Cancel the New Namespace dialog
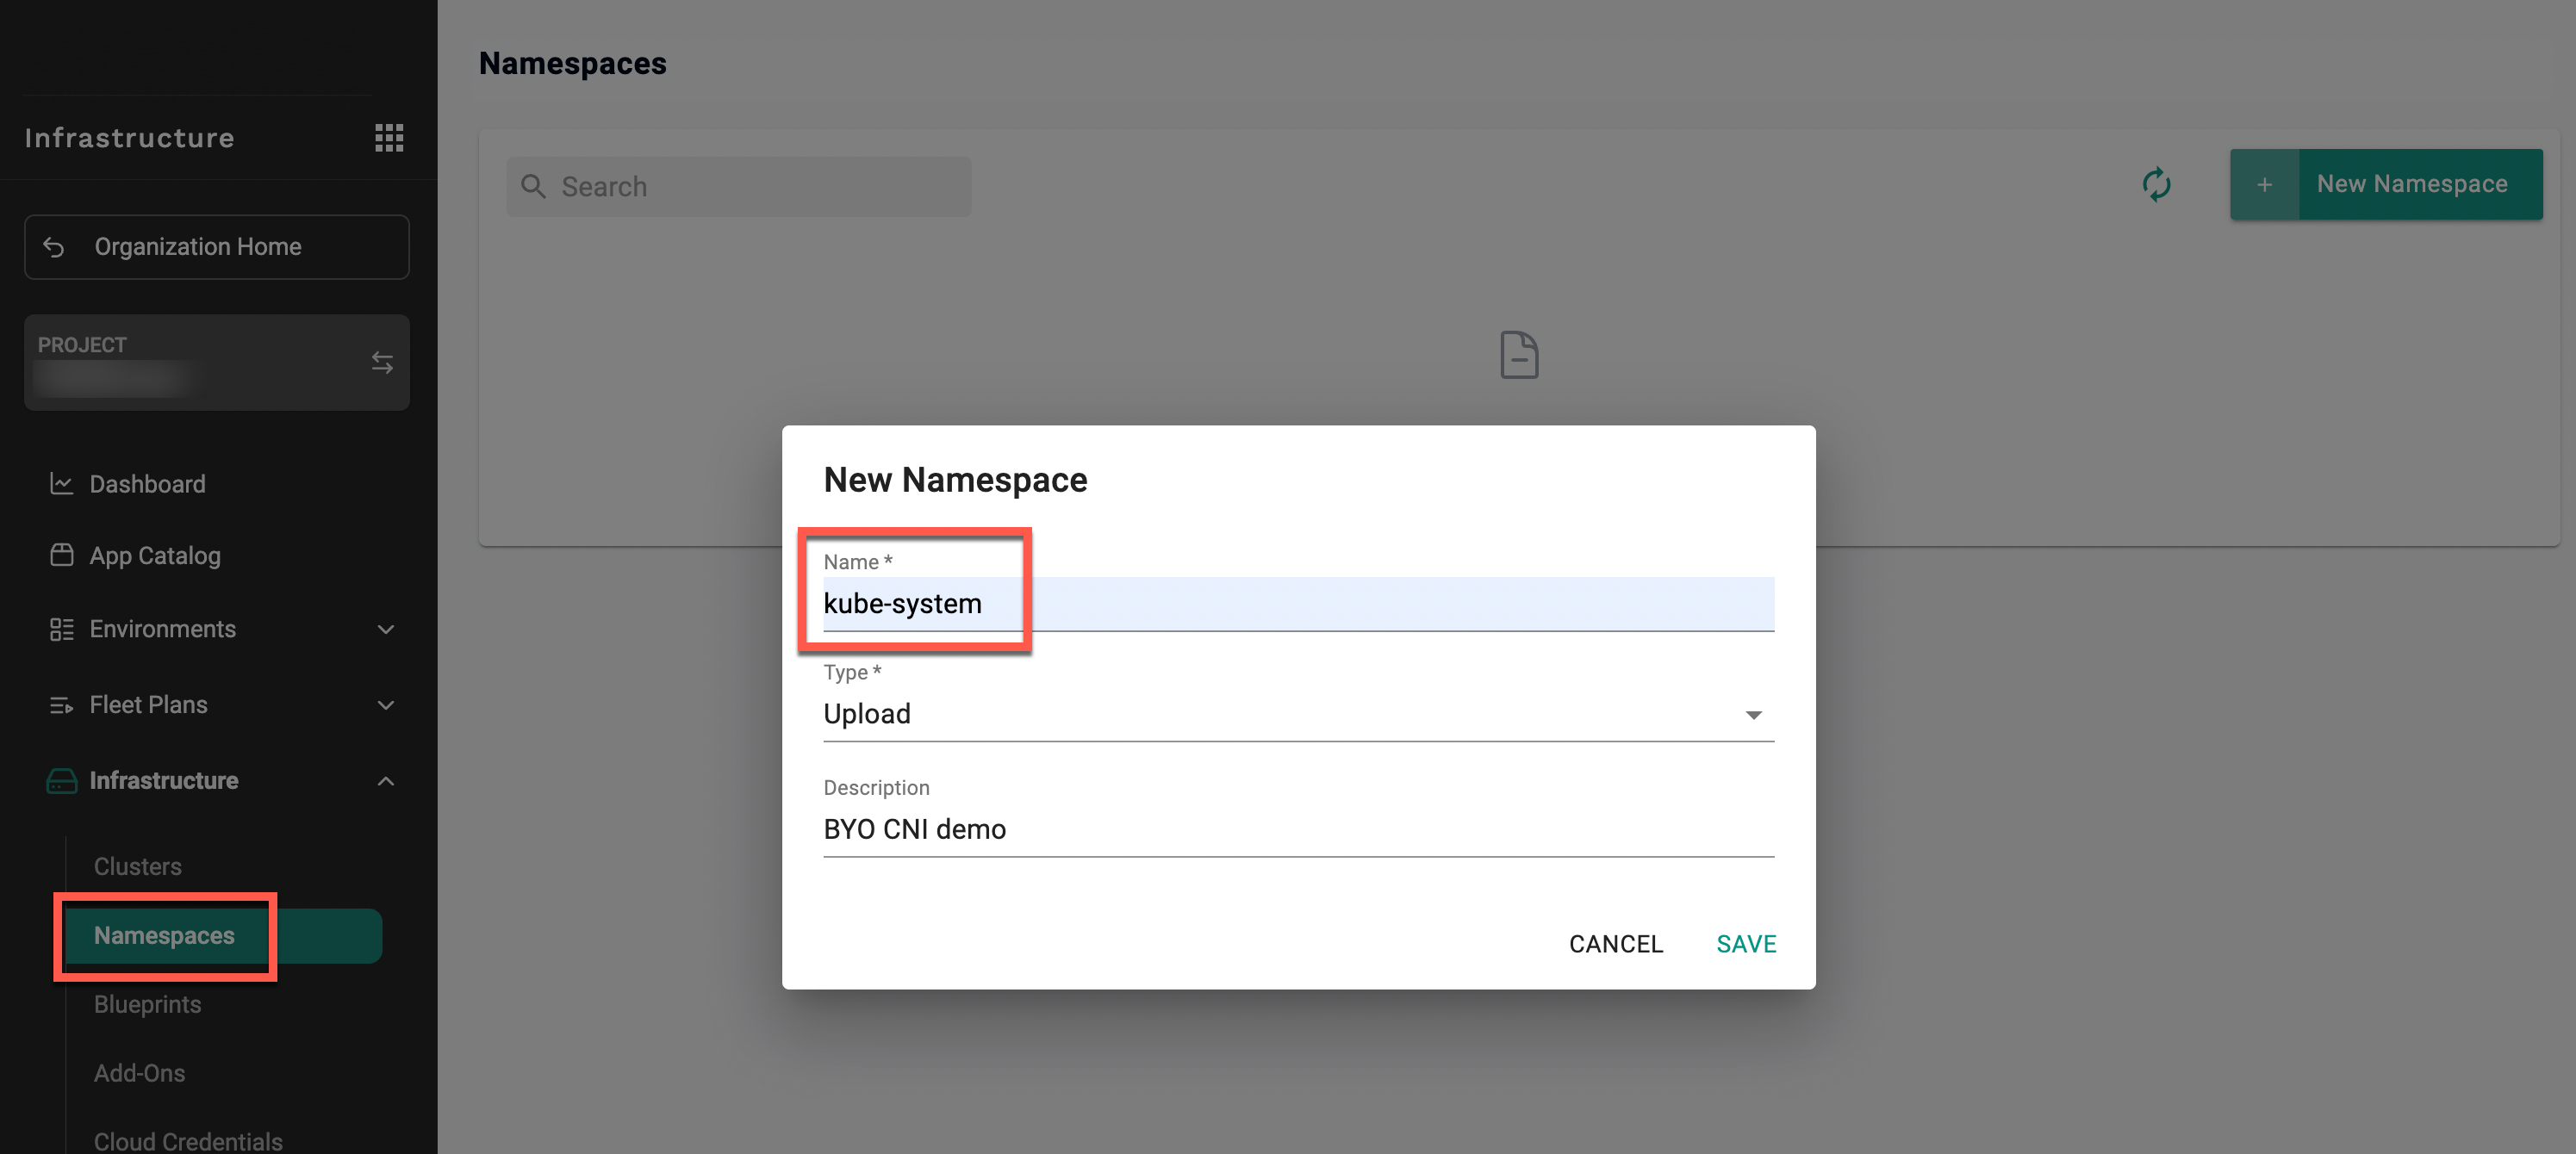2576x1154 pixels. [1615, 944]
